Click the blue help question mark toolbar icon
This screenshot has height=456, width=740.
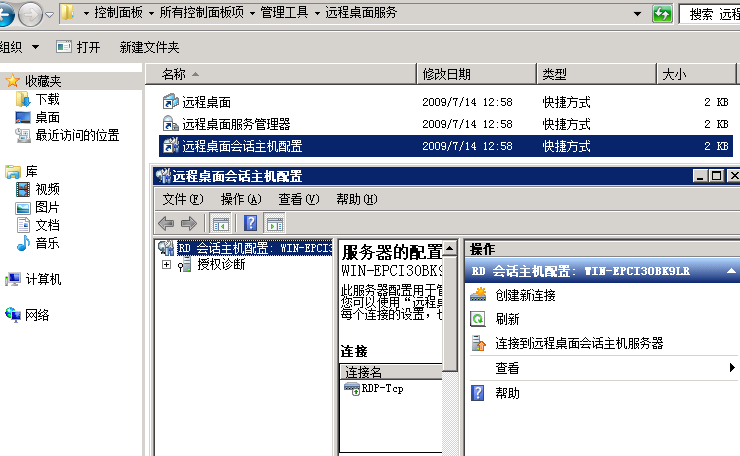(x=250, y=223)
